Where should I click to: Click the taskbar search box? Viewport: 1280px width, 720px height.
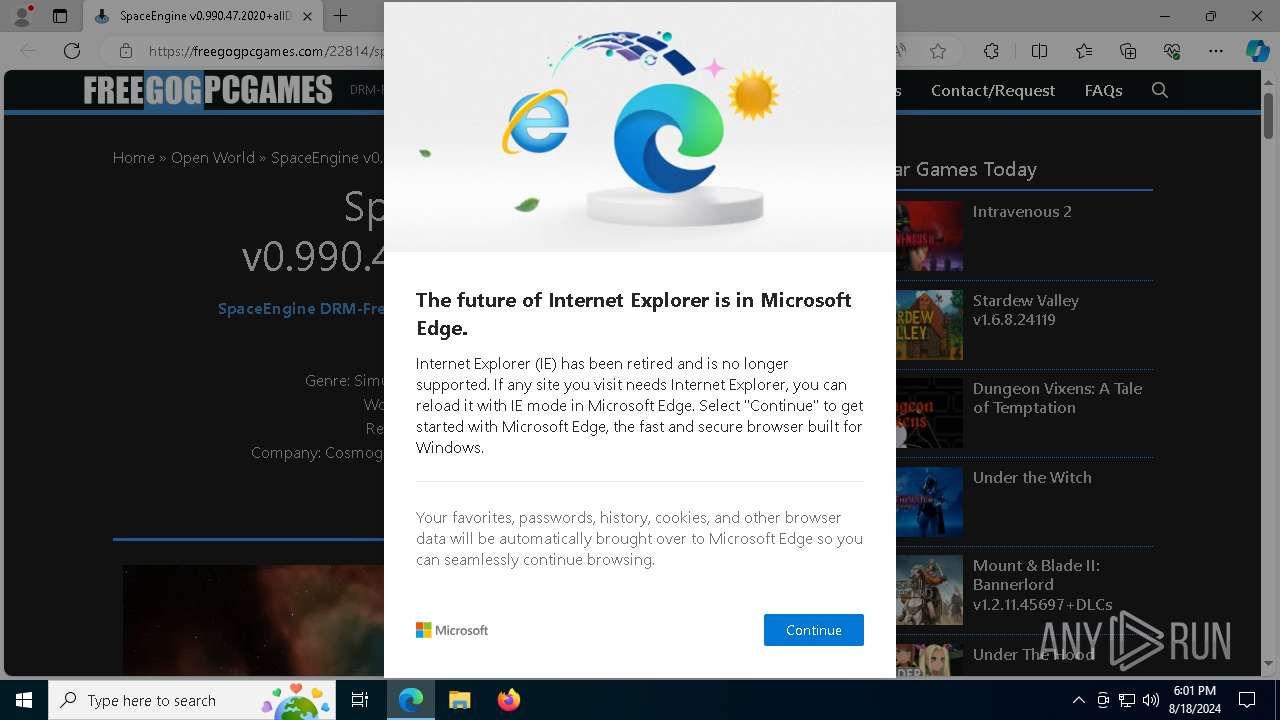(192, 700)
